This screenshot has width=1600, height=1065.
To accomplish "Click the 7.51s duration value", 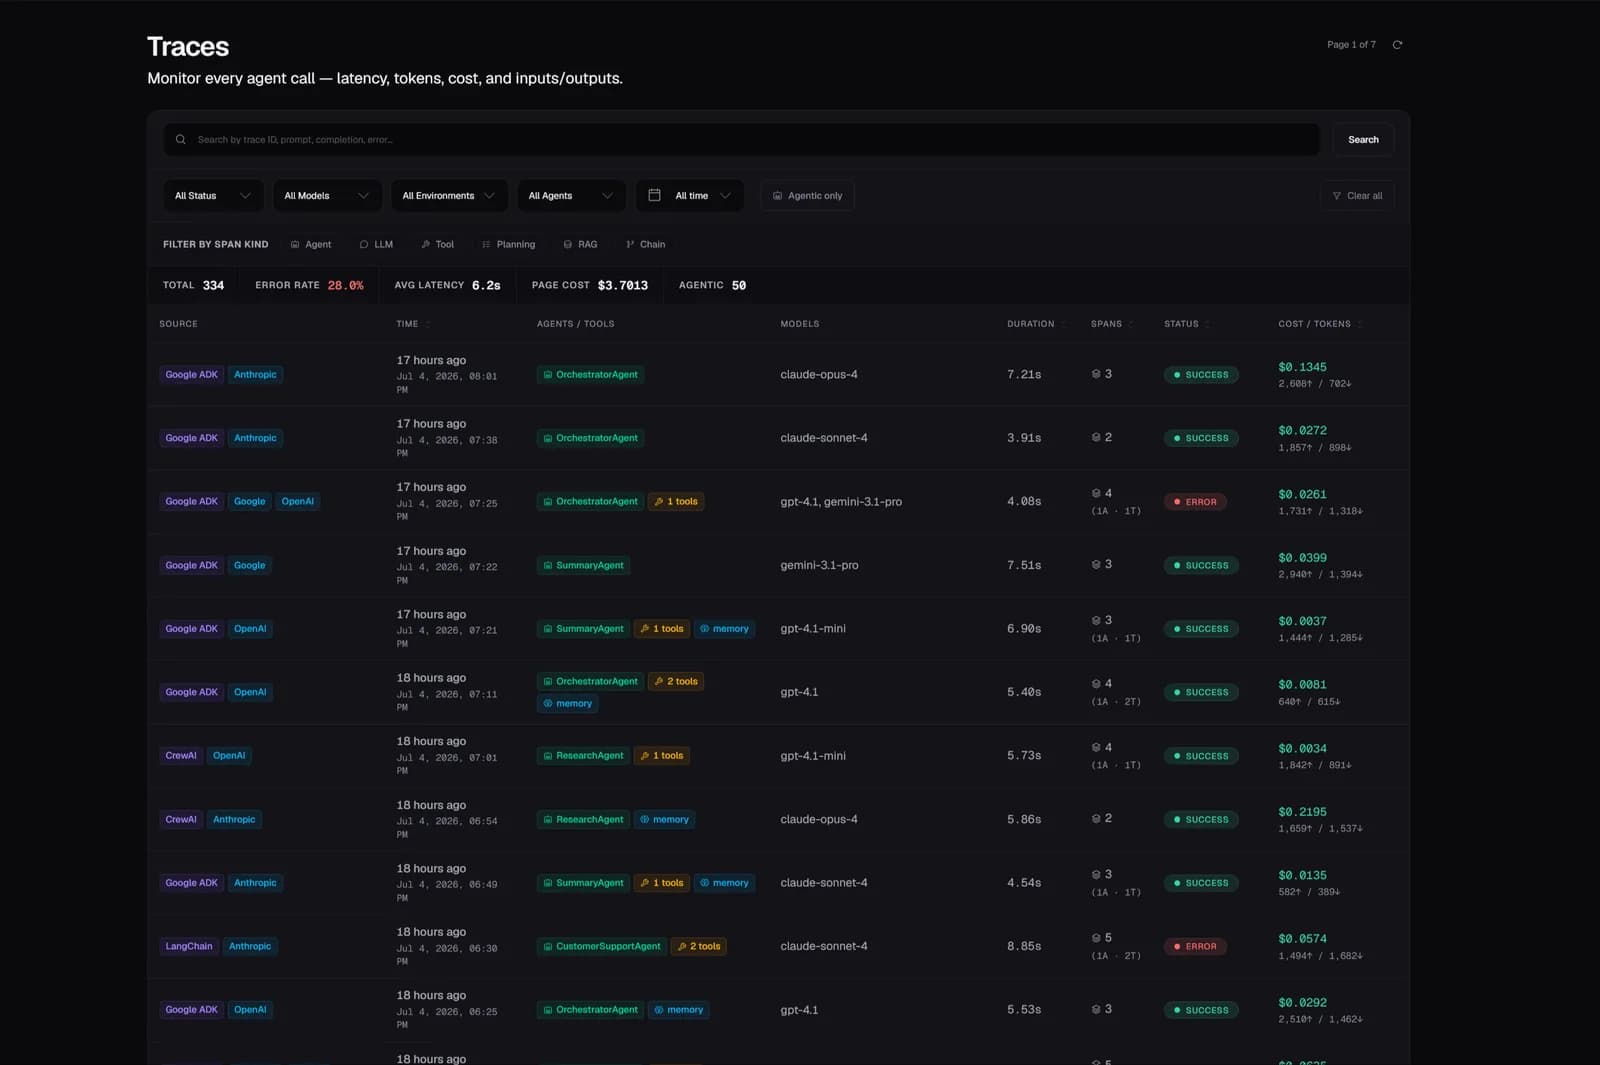I will [x=1024, y=565].
